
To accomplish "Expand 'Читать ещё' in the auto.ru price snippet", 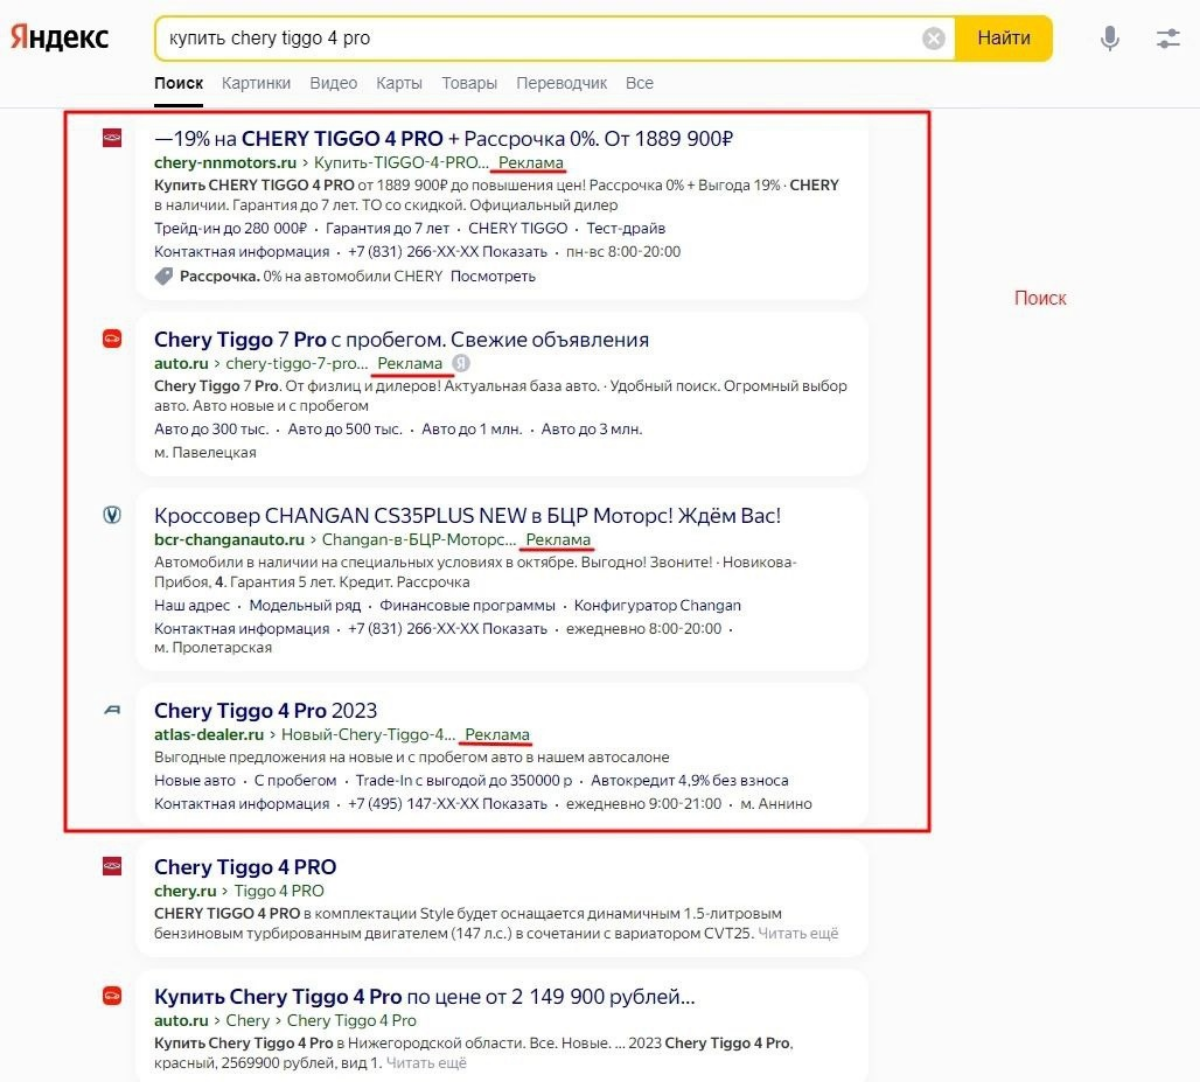I will (x=426, y=1063).
